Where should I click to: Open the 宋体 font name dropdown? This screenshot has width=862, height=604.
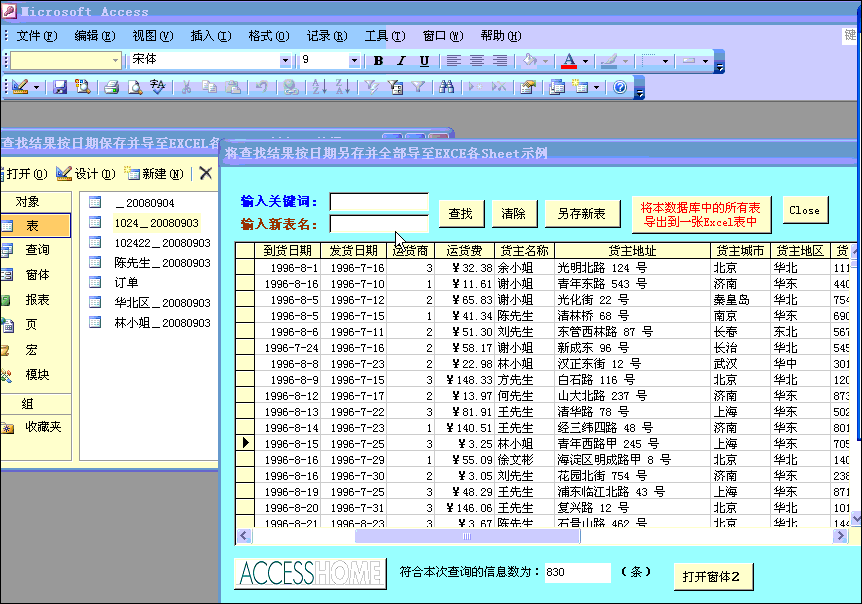click(x=285, y=60)
